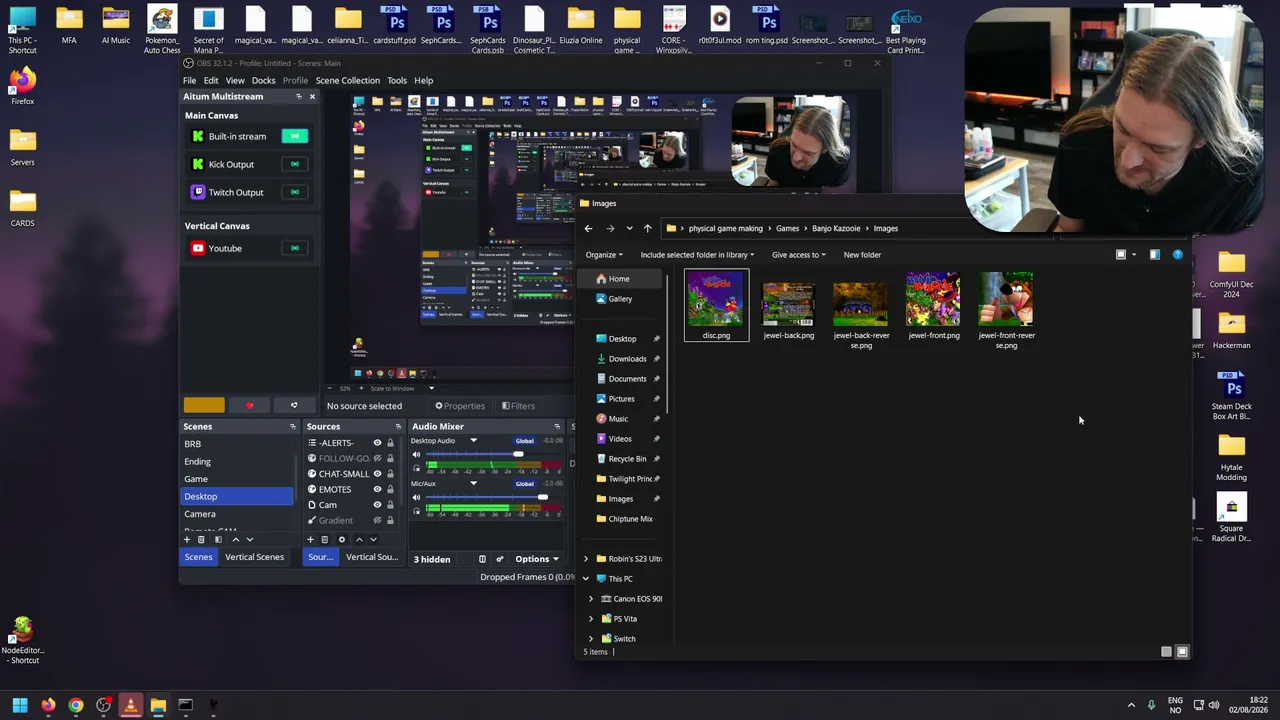This screenshot has height=720, width=1280.
Task: Open audio mixer Options dropdown
Action: [x=537, y=559]
